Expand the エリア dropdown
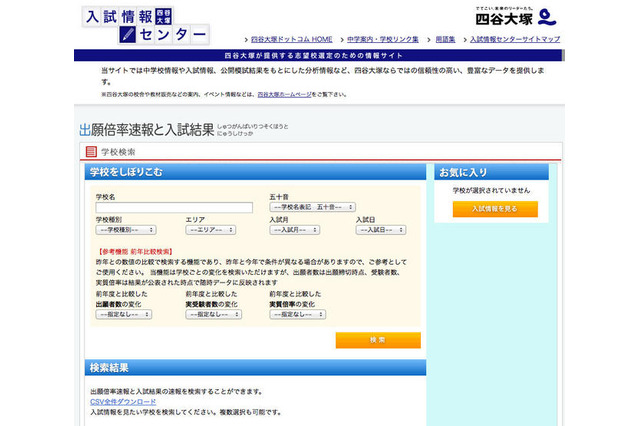Screen dimensions: 640x426 (x=210, y=229)
